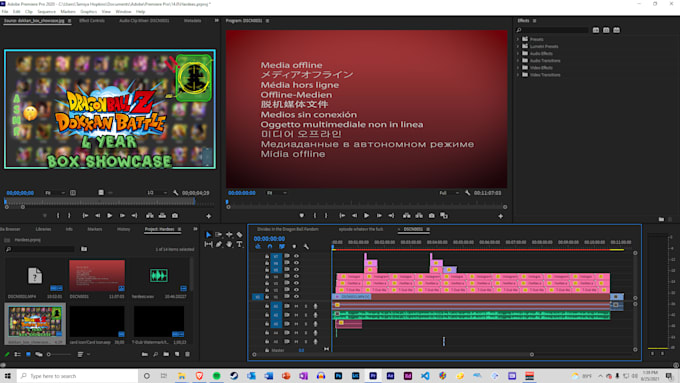
Task: Switch Project panel to list view
Action: [17, 354]
